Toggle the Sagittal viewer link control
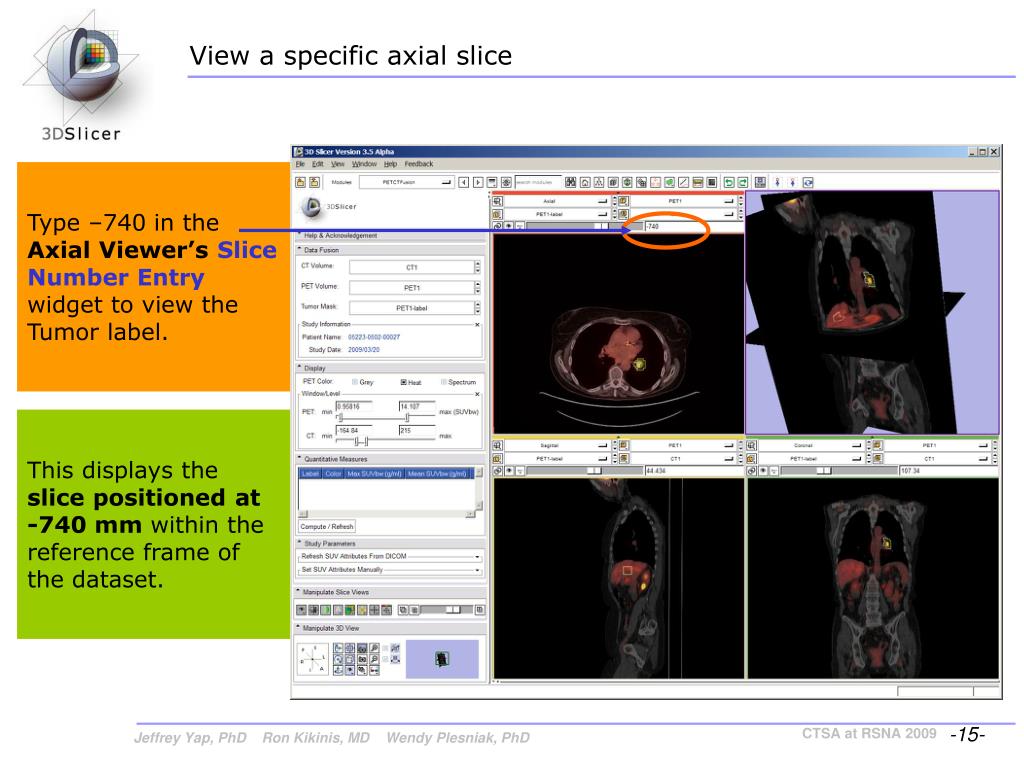The image size is (1024, 768). (x=498, y=470)
